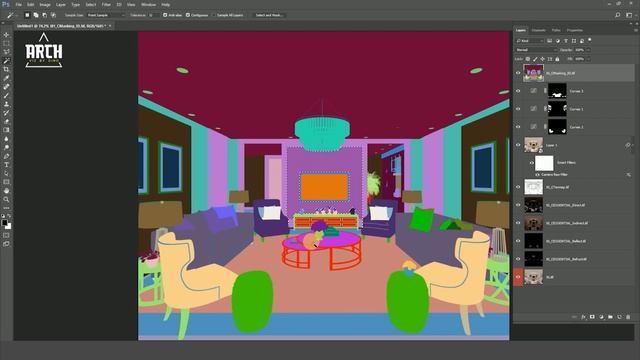Screen dimensions: 640x360
Task: Open the Layers panel flyout menu
Action: (636, 30)
